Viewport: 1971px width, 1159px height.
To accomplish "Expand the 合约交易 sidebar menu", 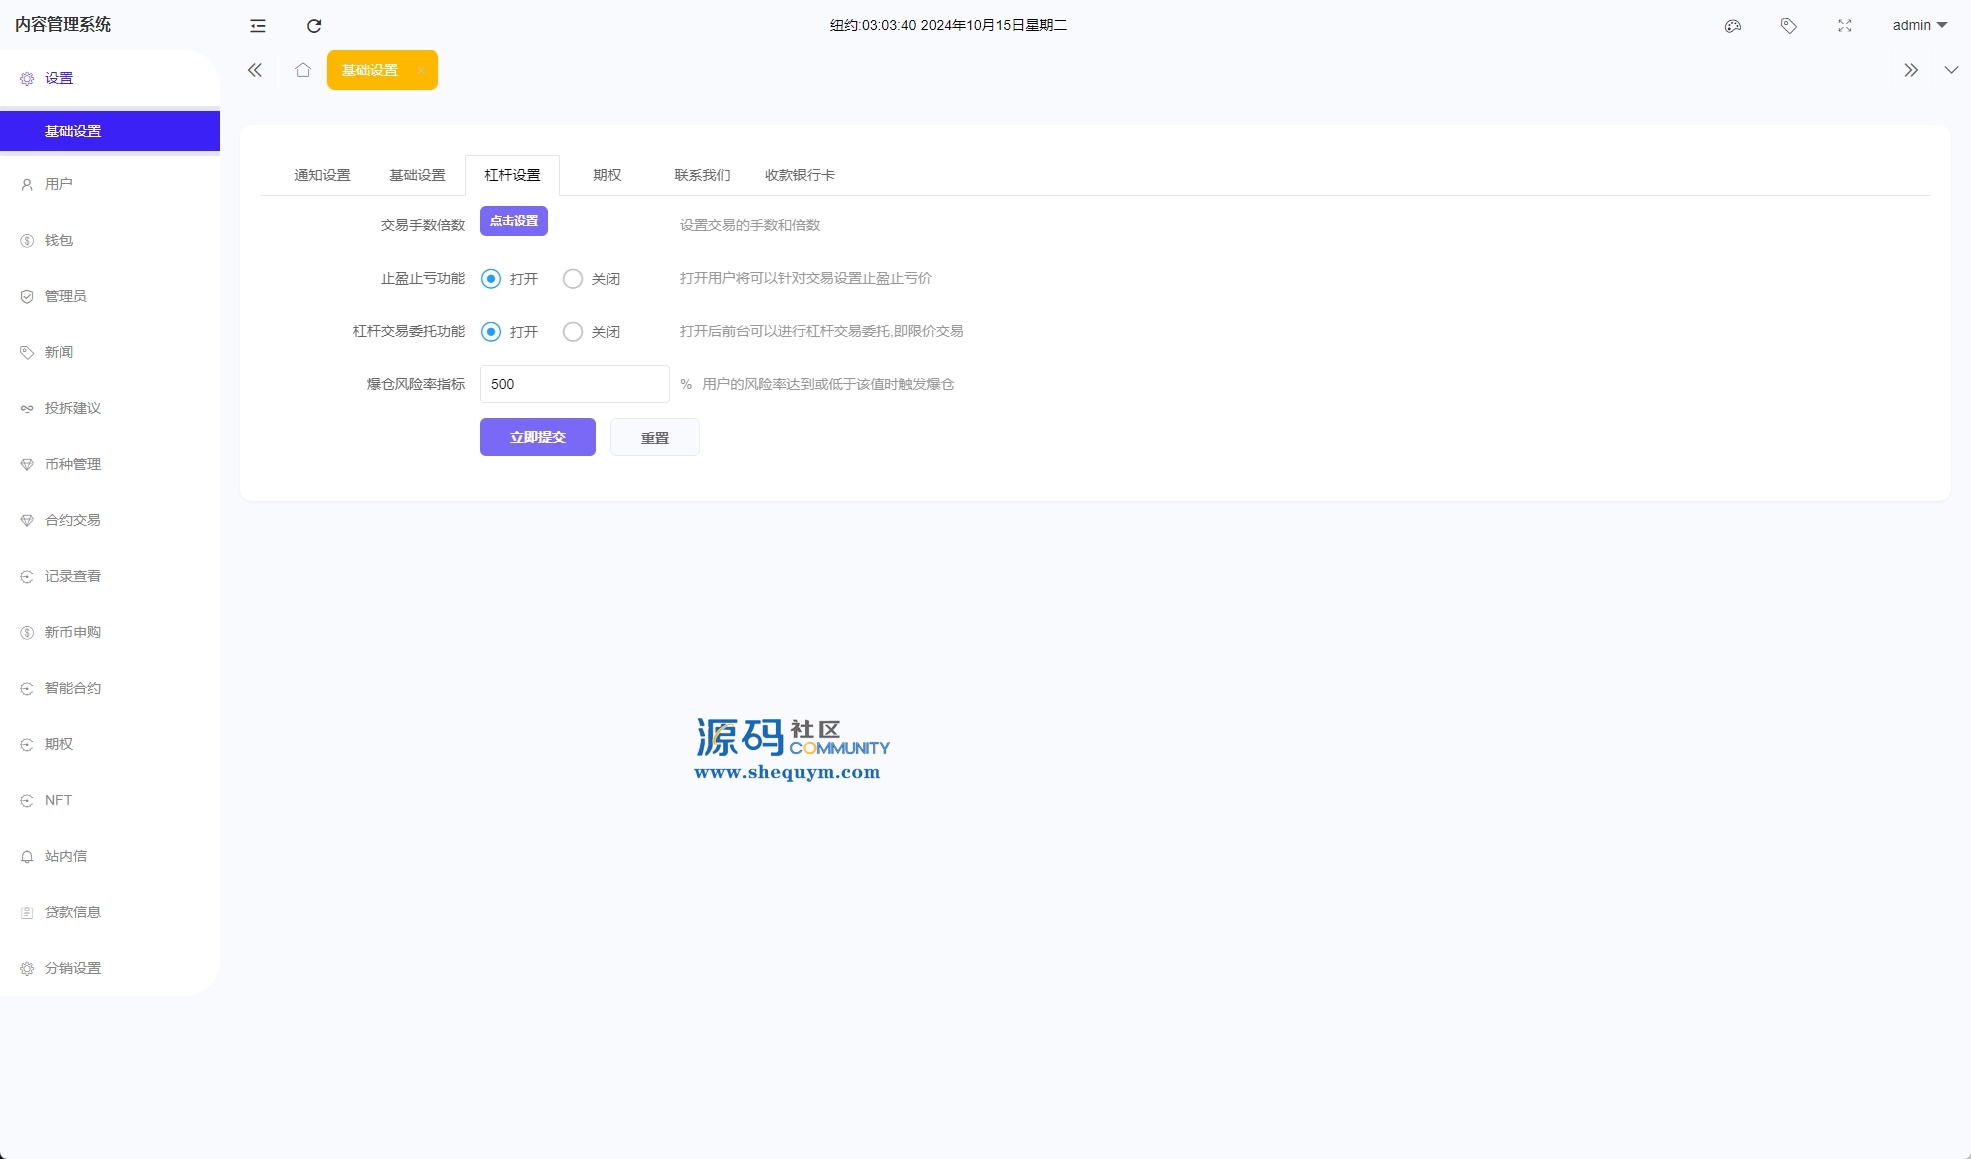I will coord(73,520).
